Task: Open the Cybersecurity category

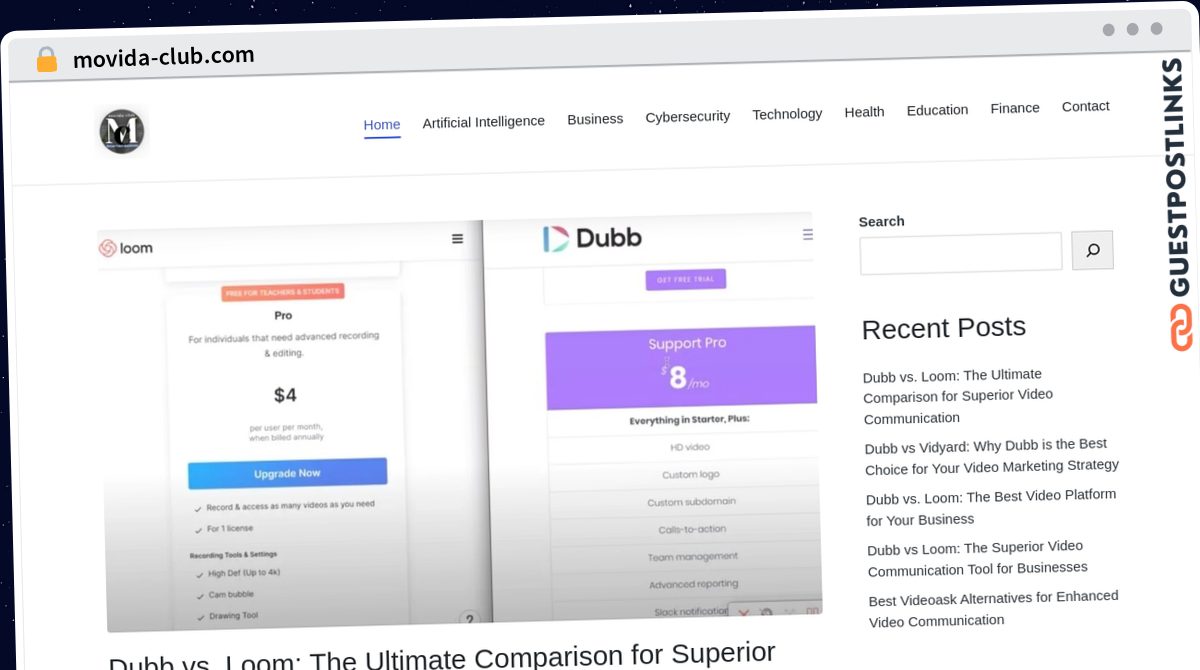Action: [x=688, y=116]
